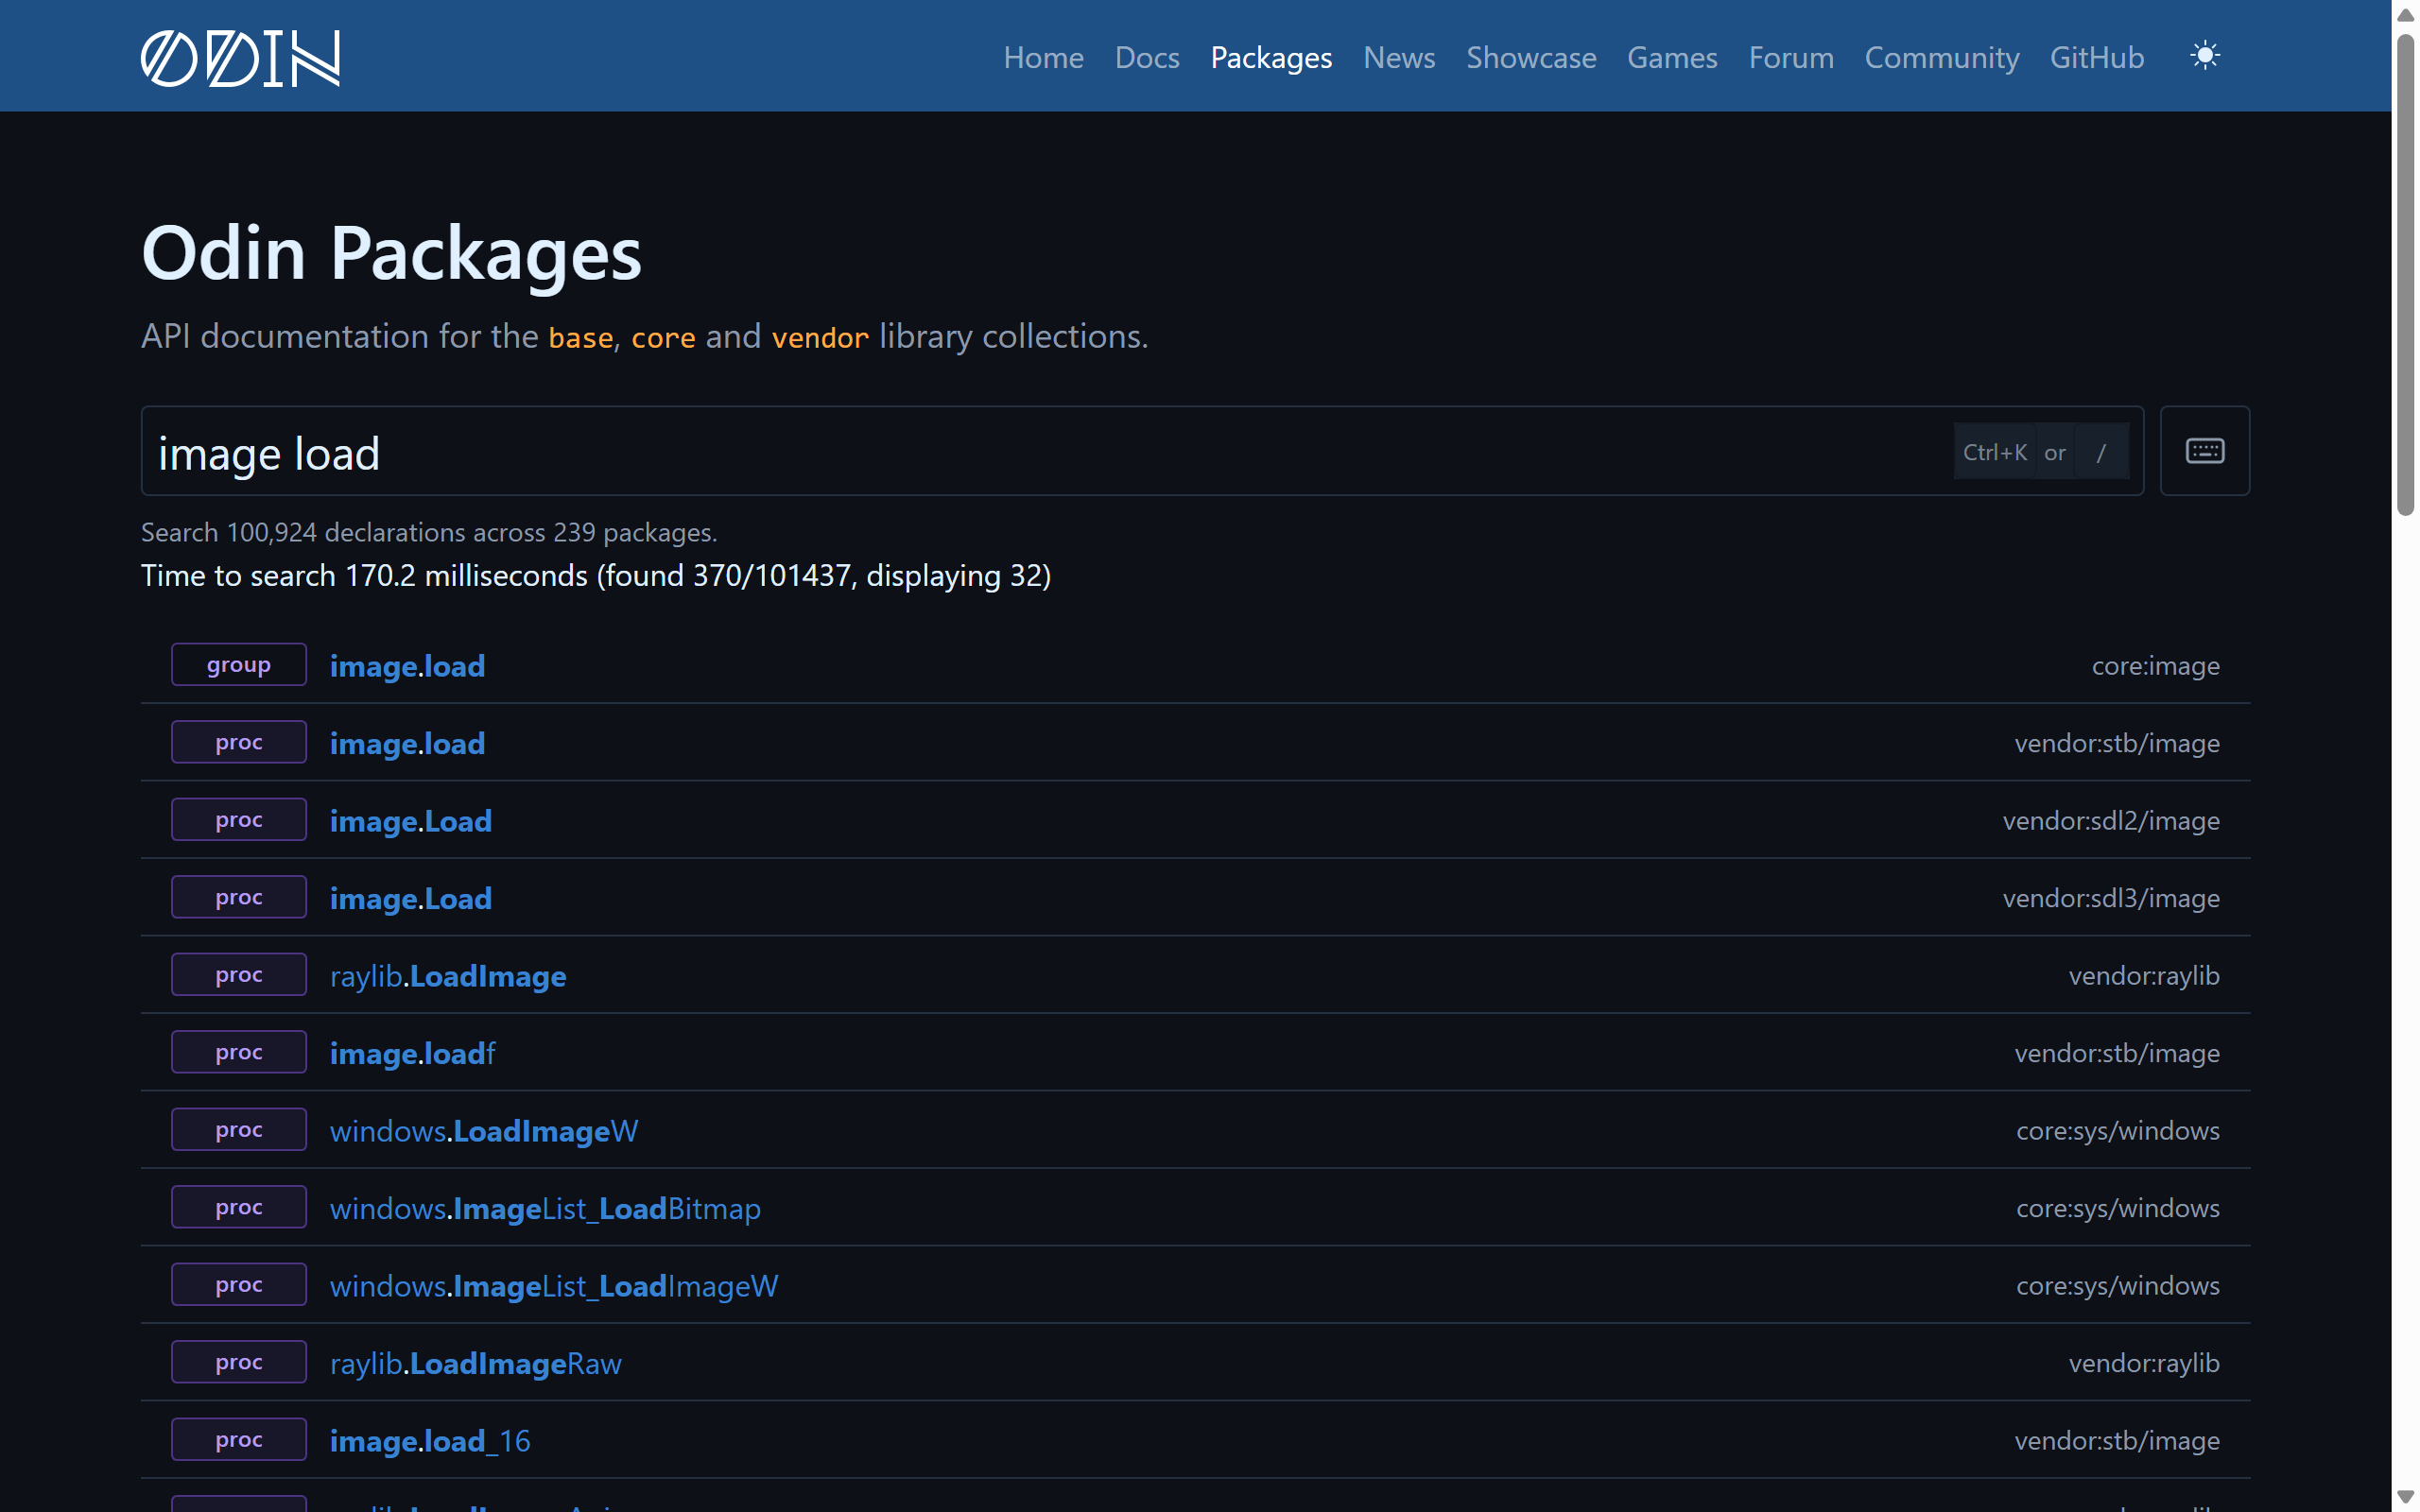This screenshot has width=2420, height=1512.
Task: Open the News navigation item
Action: [1399, 57]
